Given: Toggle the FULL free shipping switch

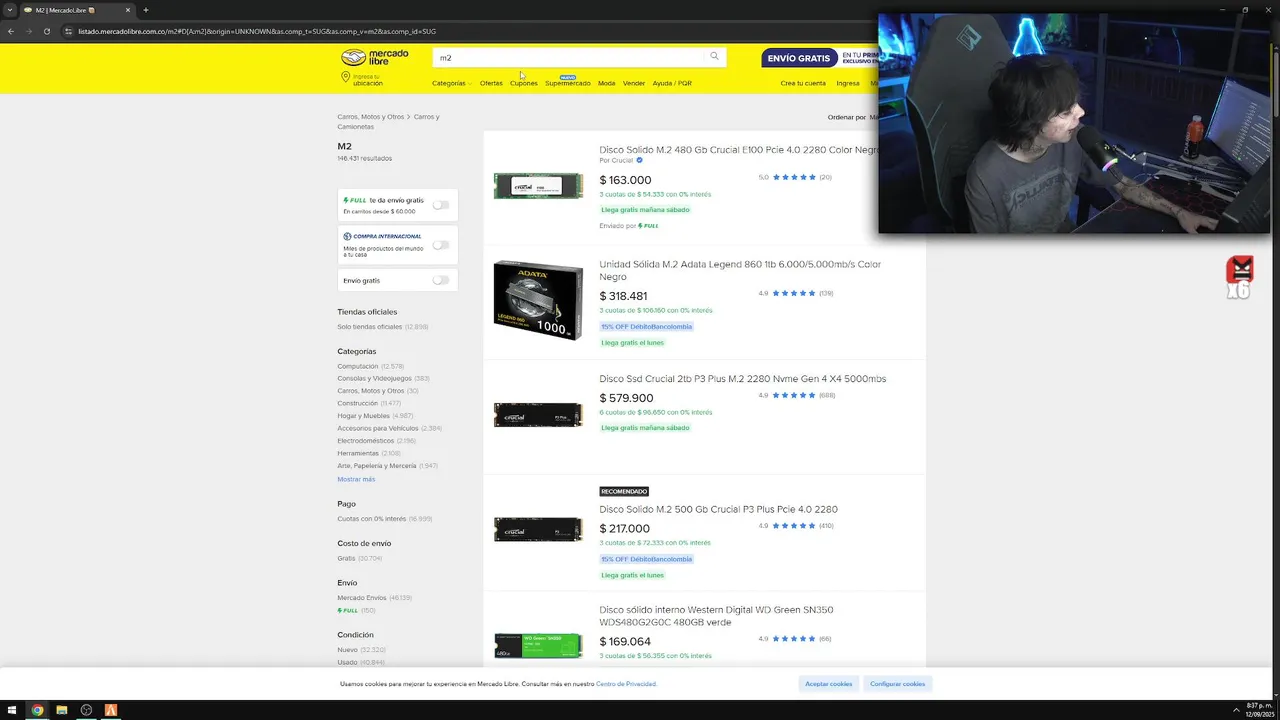Looking at the screenshot, I should (x=440, y=205).
